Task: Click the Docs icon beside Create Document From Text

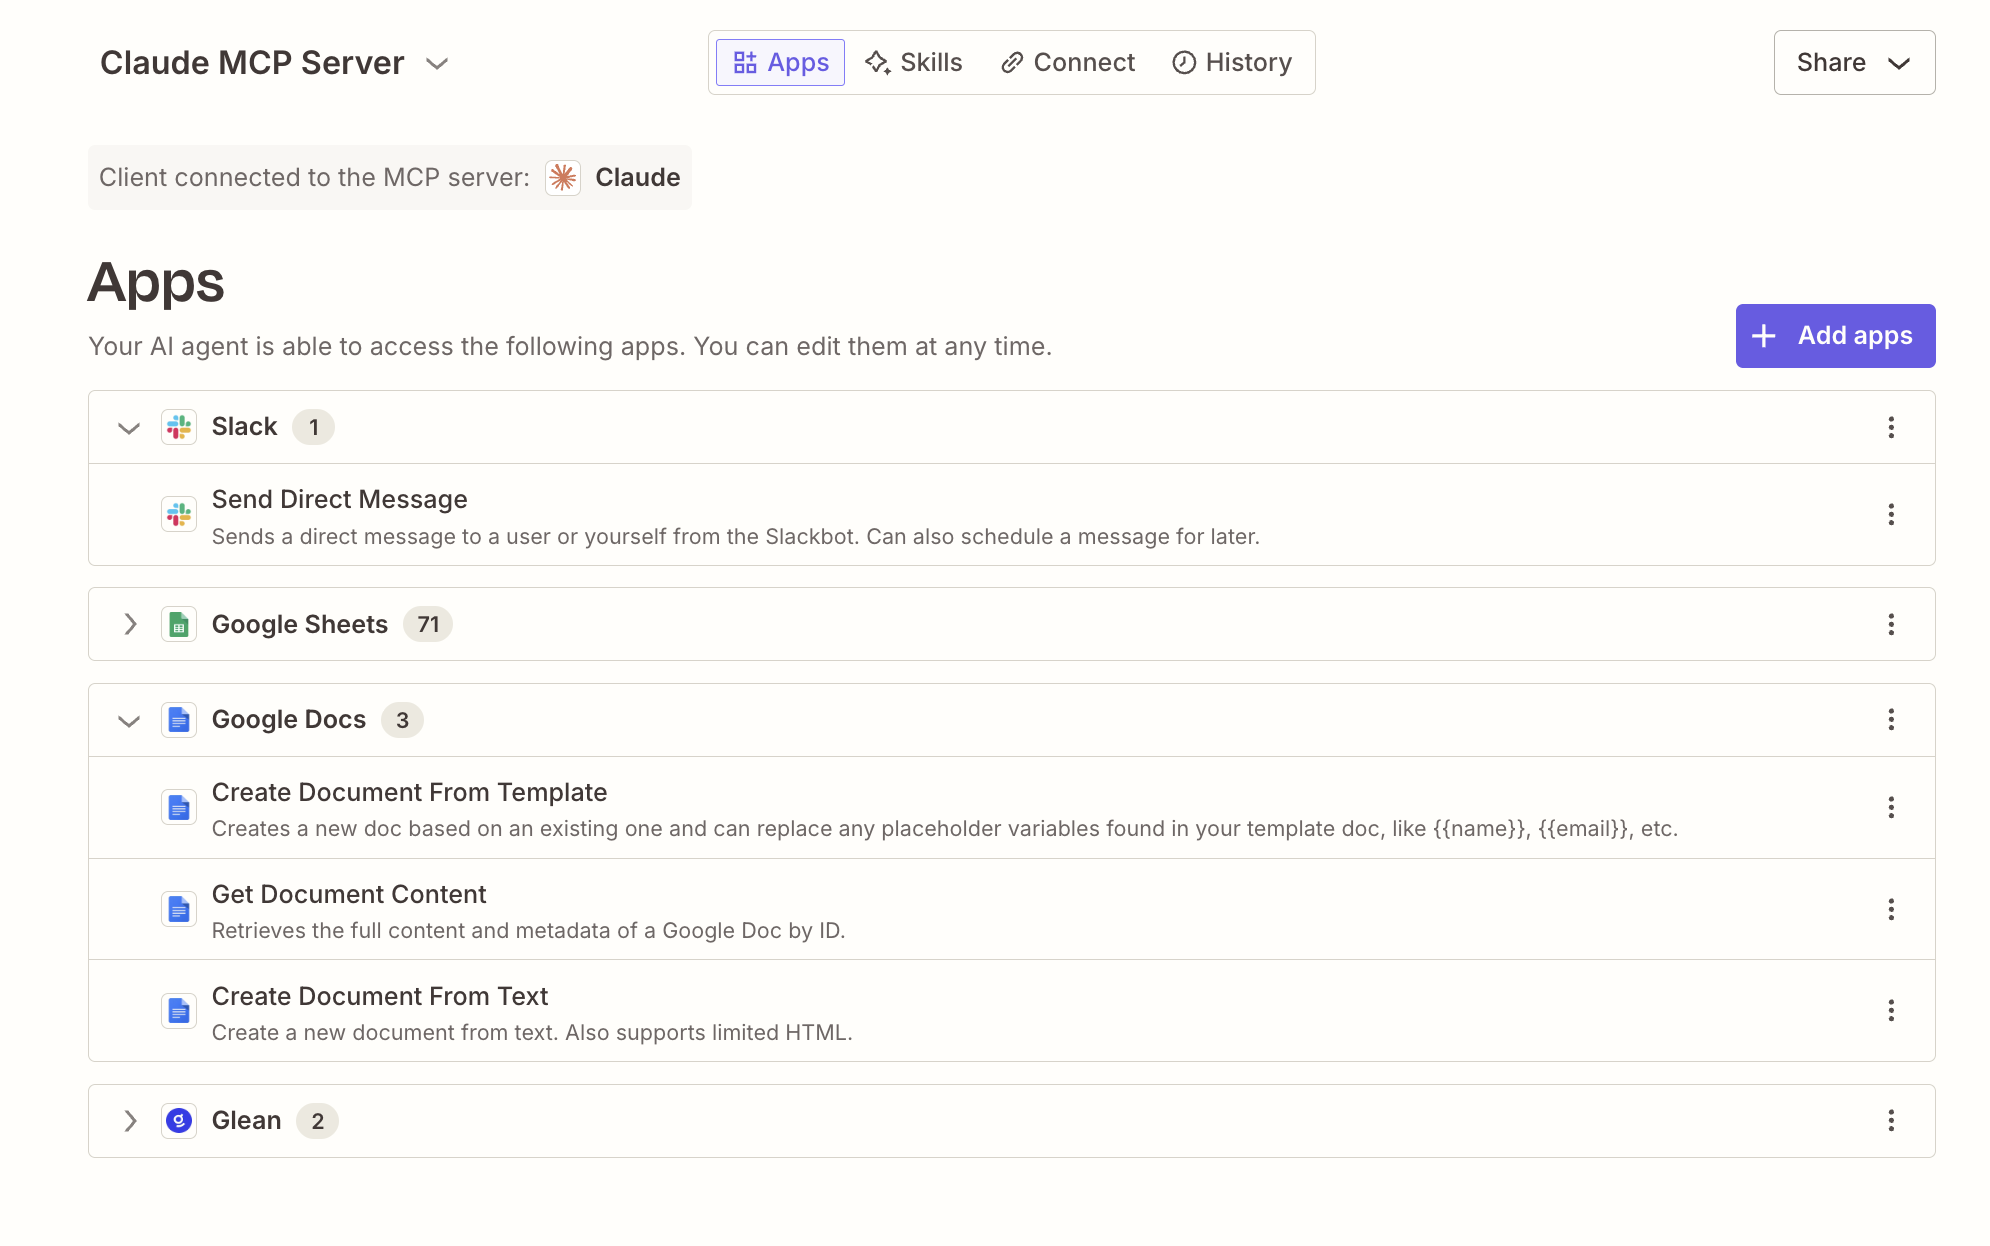Action: tap(179, 1011)
